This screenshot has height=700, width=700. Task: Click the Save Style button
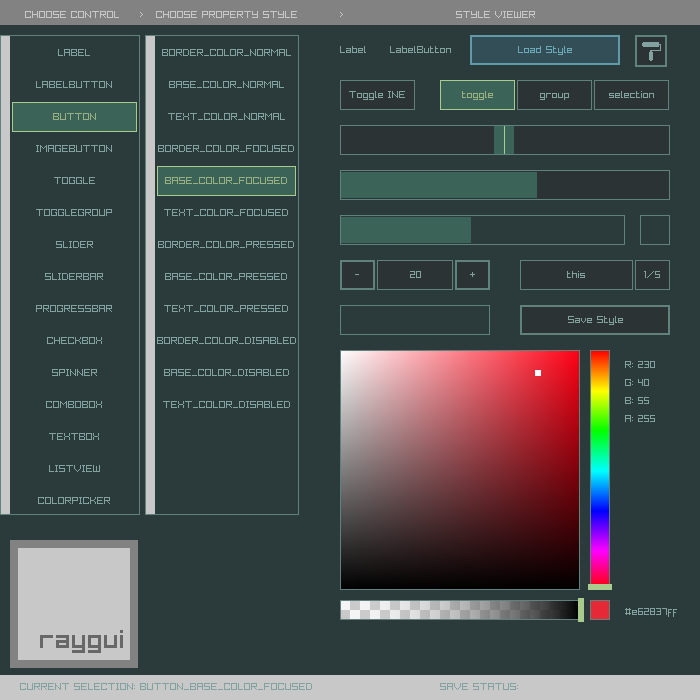[x=595, y=320]
